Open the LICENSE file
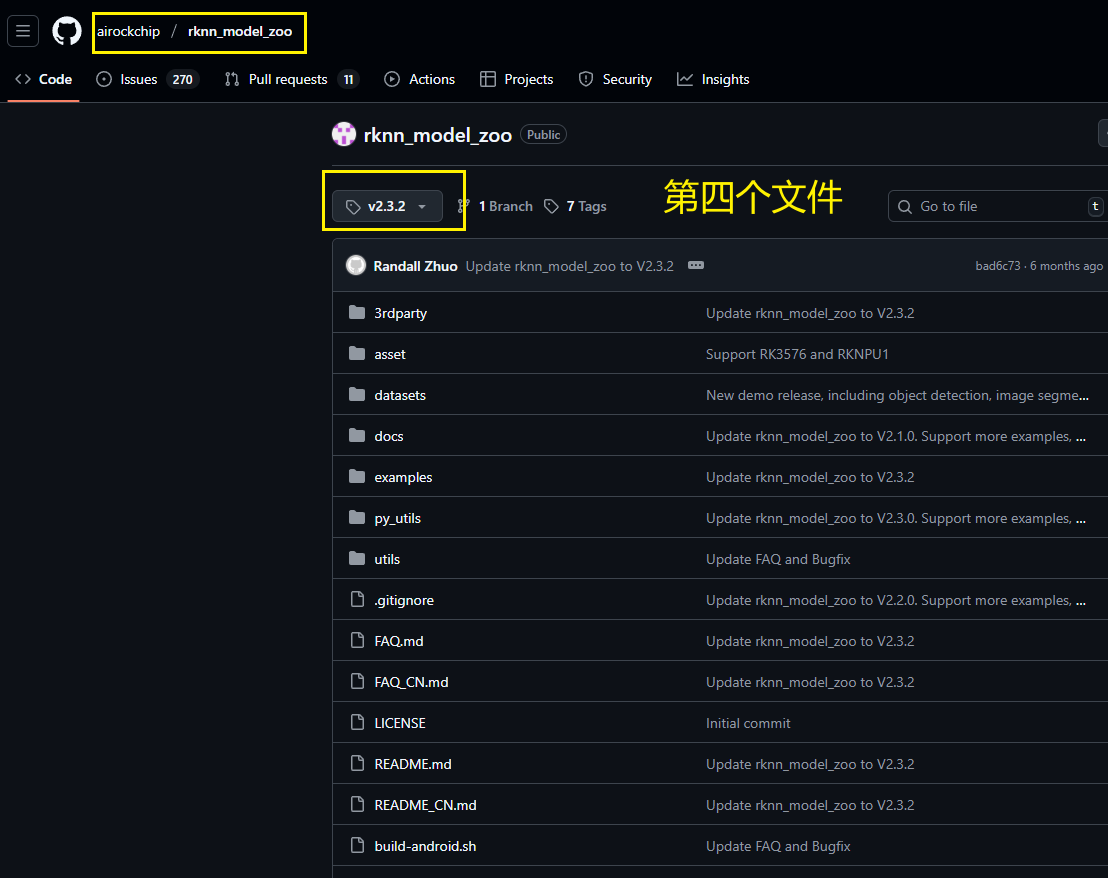 (x=400, y=723)
